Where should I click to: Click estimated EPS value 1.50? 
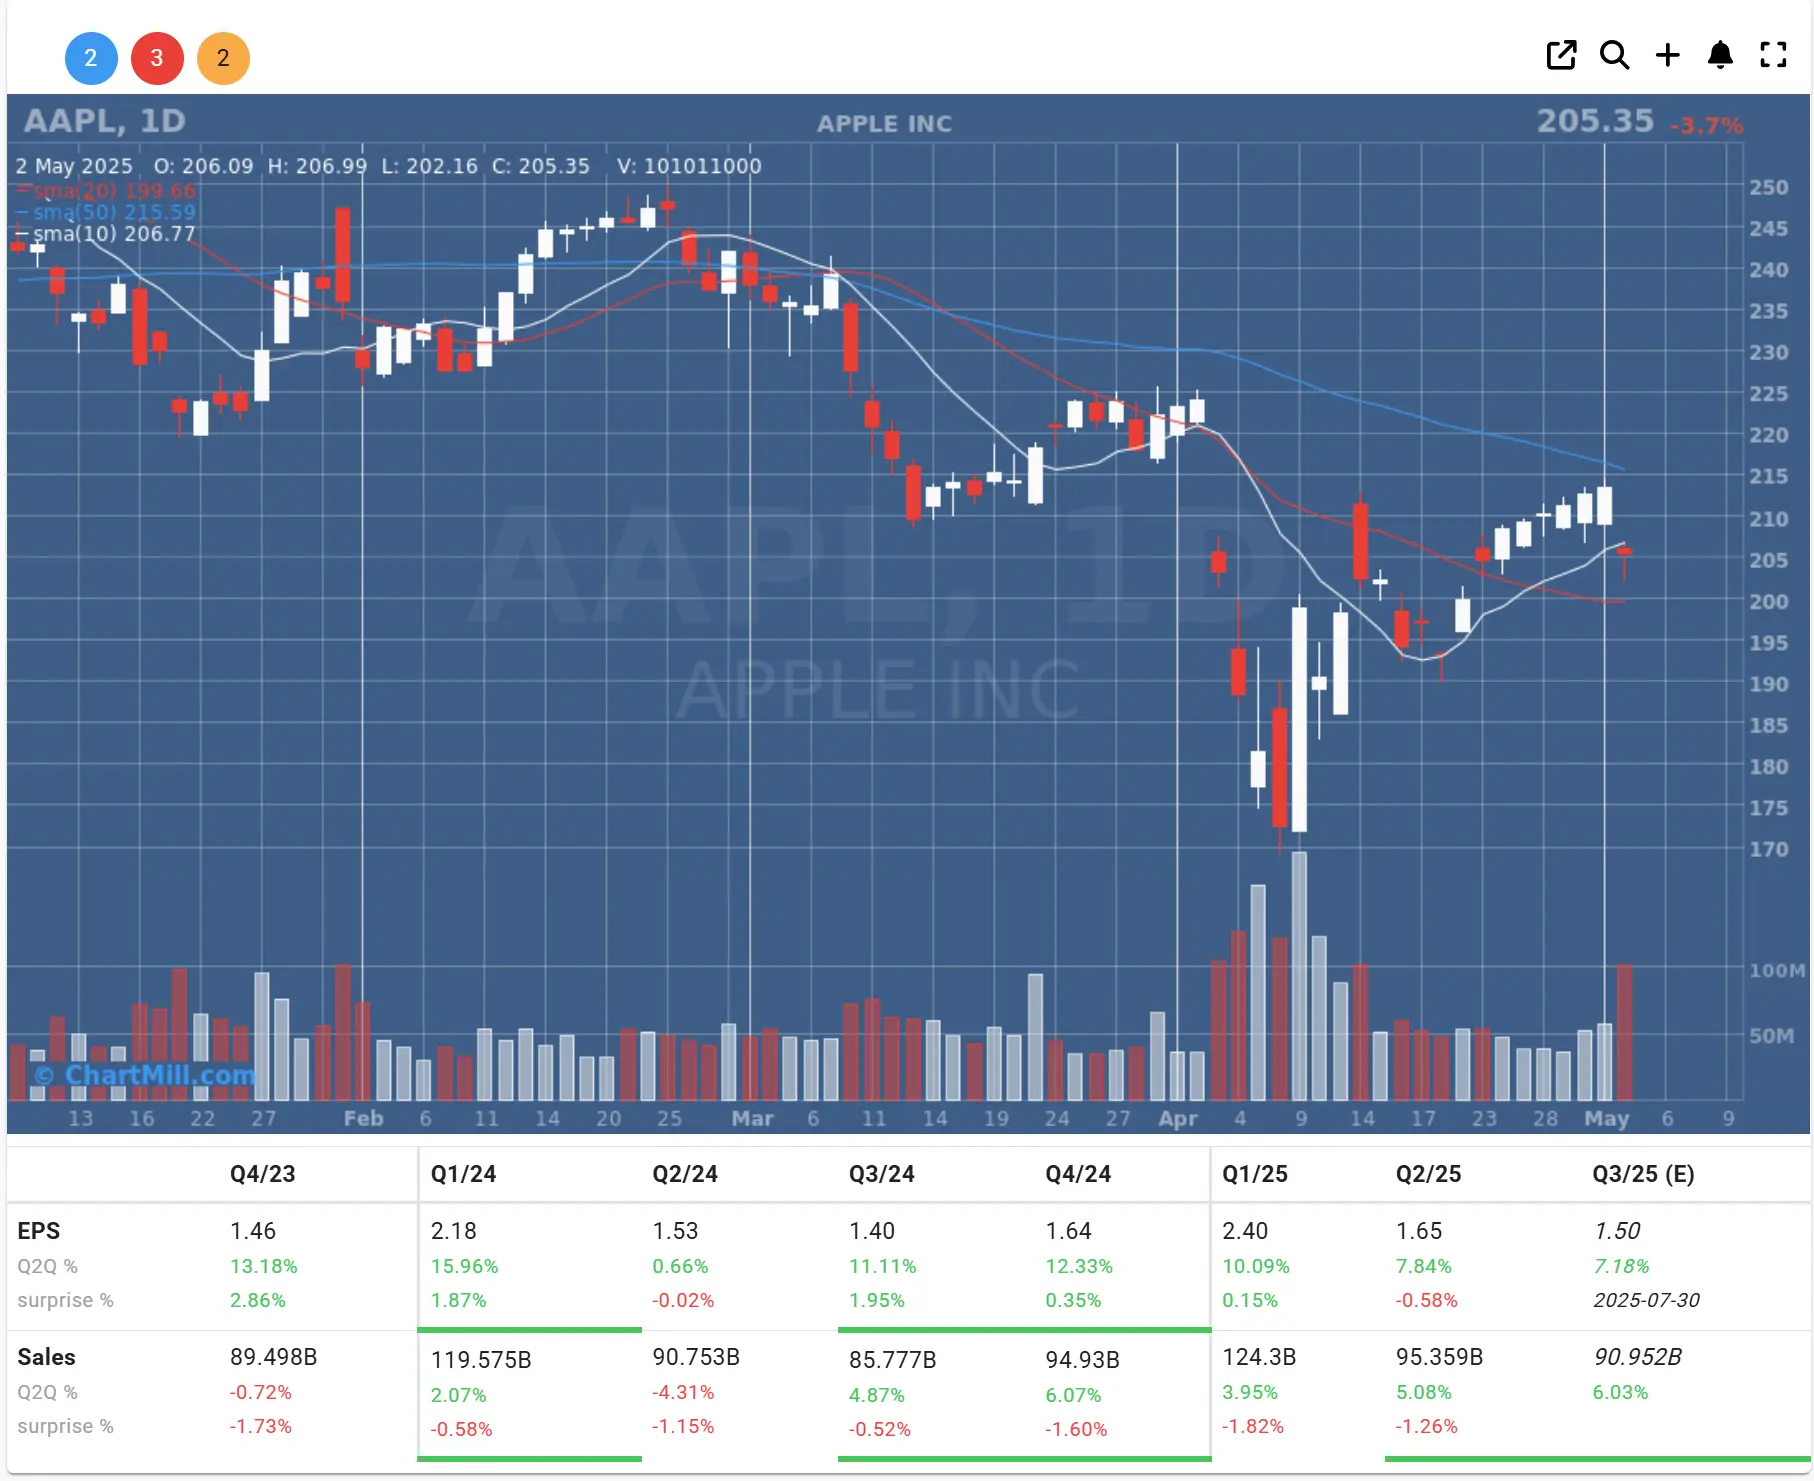[1617, 1231]
